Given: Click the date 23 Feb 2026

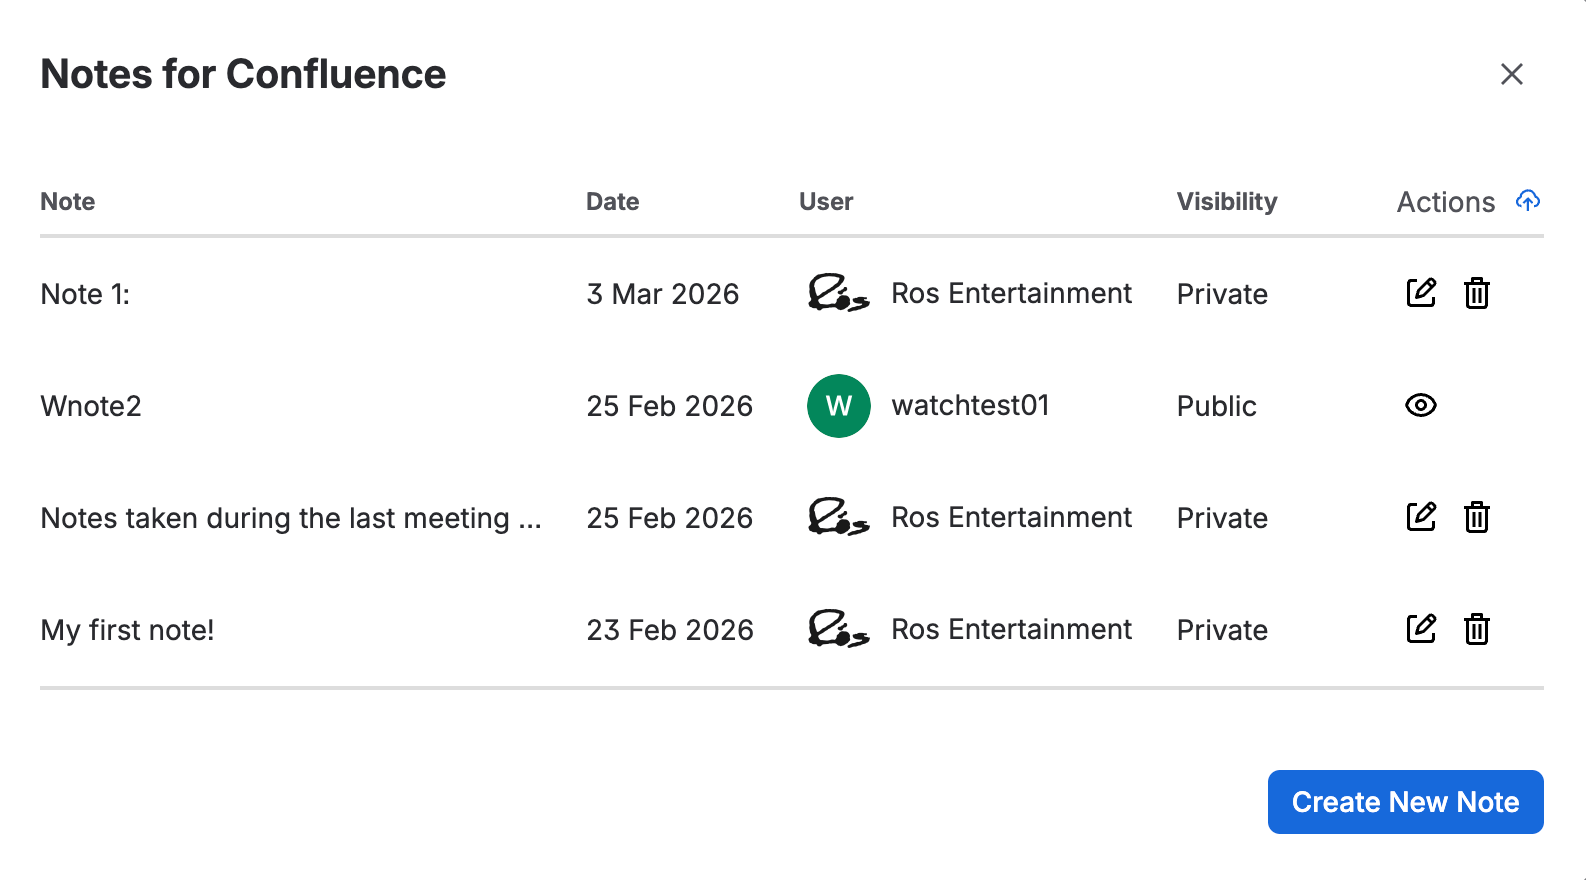Looking at the screenshot, I should tap(670, 630).
